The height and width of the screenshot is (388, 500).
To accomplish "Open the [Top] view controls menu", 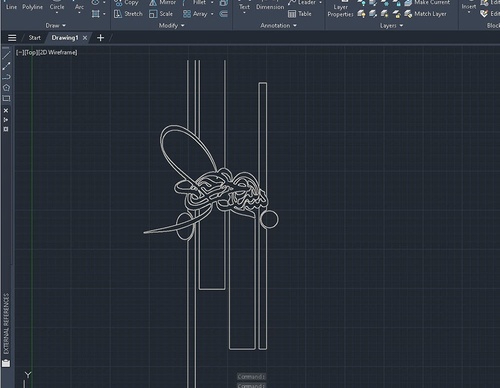I will [31, 52].
